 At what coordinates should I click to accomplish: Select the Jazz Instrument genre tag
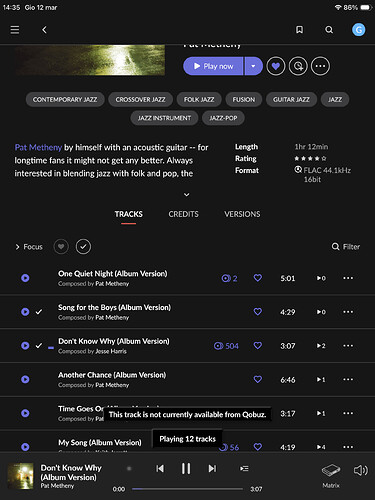pos(164,118)
